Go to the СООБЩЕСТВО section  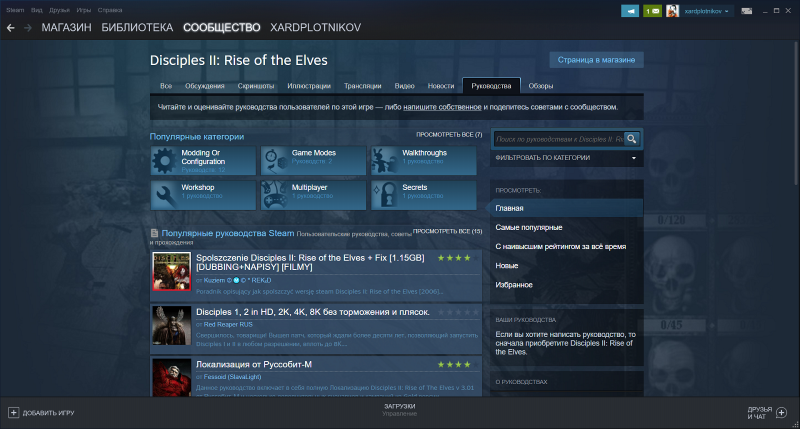tap(222, 28)
